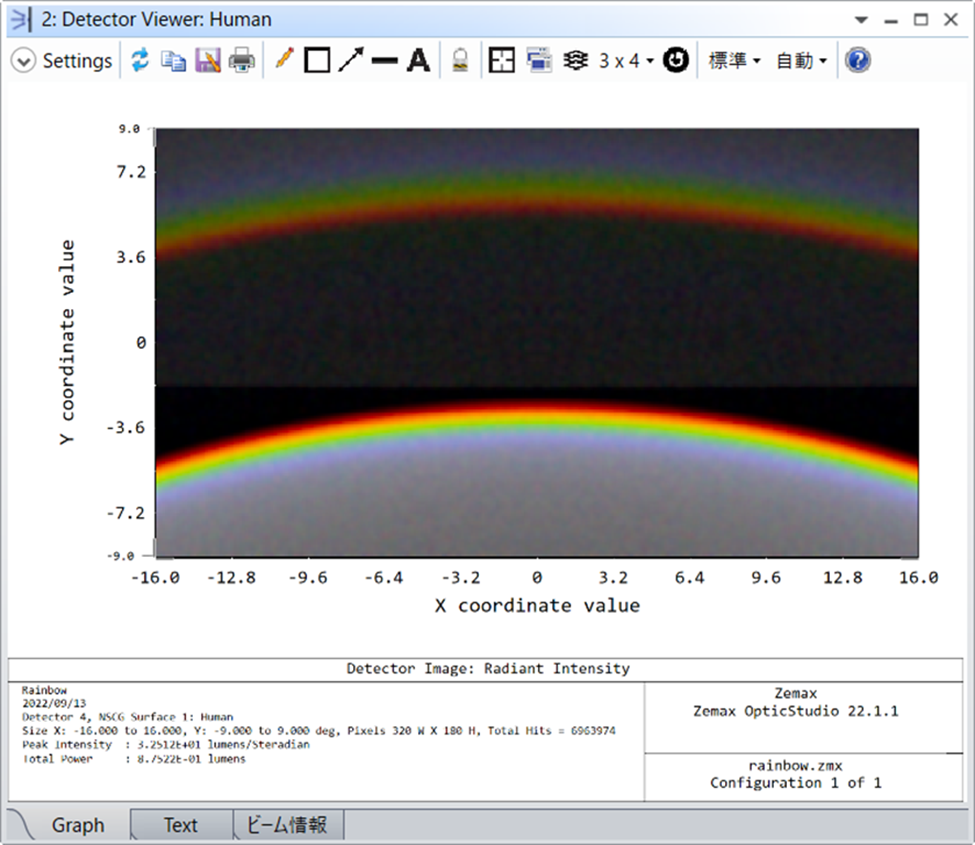Click the 'Zemax OpticStudio 22.1.1' text
The image size is (975, 845).
(796, 711)
